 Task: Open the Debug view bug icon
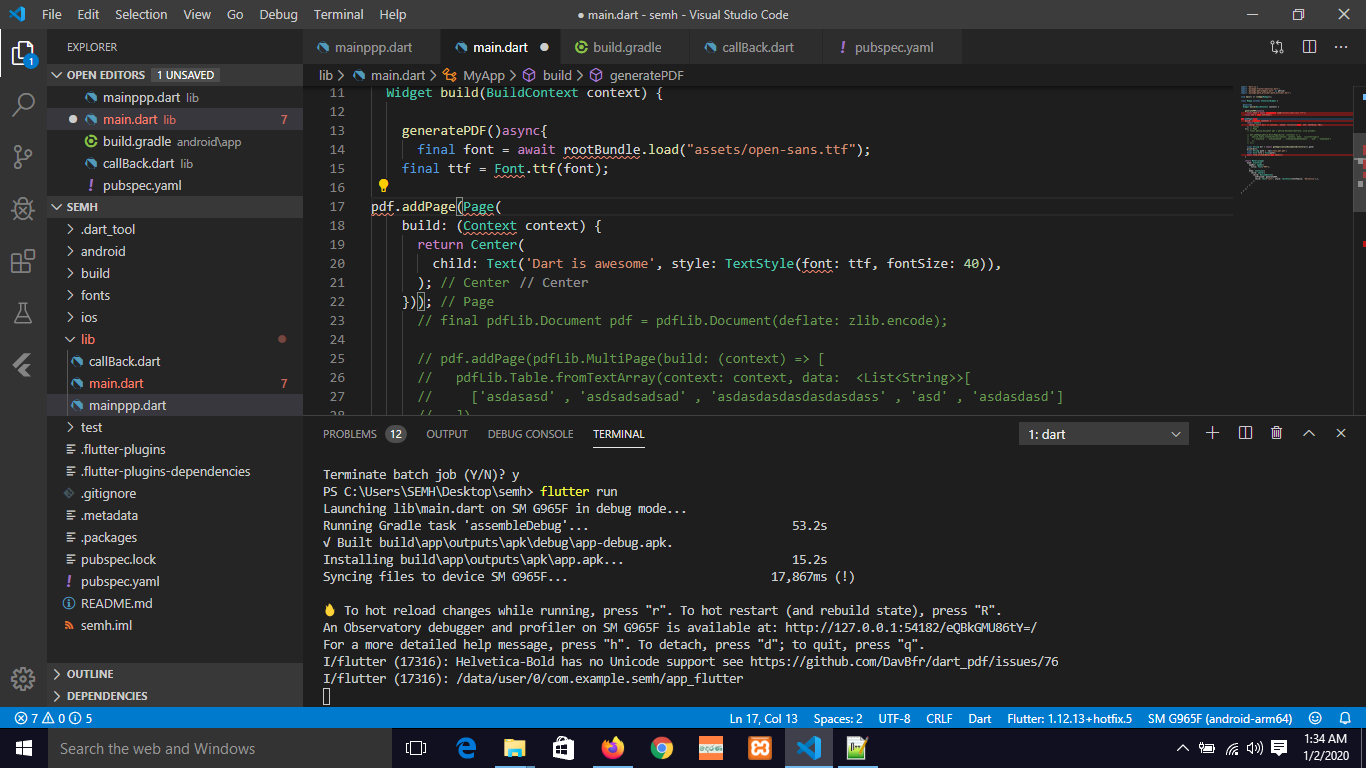(x=23, y=208)
